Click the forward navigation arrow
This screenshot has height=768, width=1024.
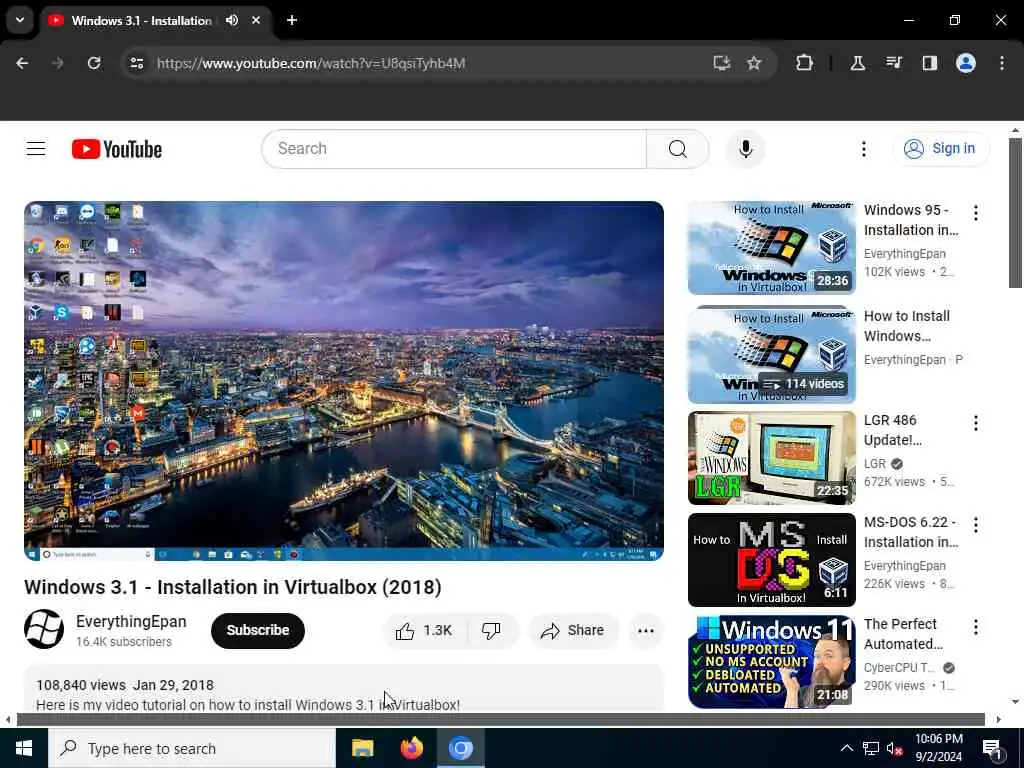click(x=57, y=63)
